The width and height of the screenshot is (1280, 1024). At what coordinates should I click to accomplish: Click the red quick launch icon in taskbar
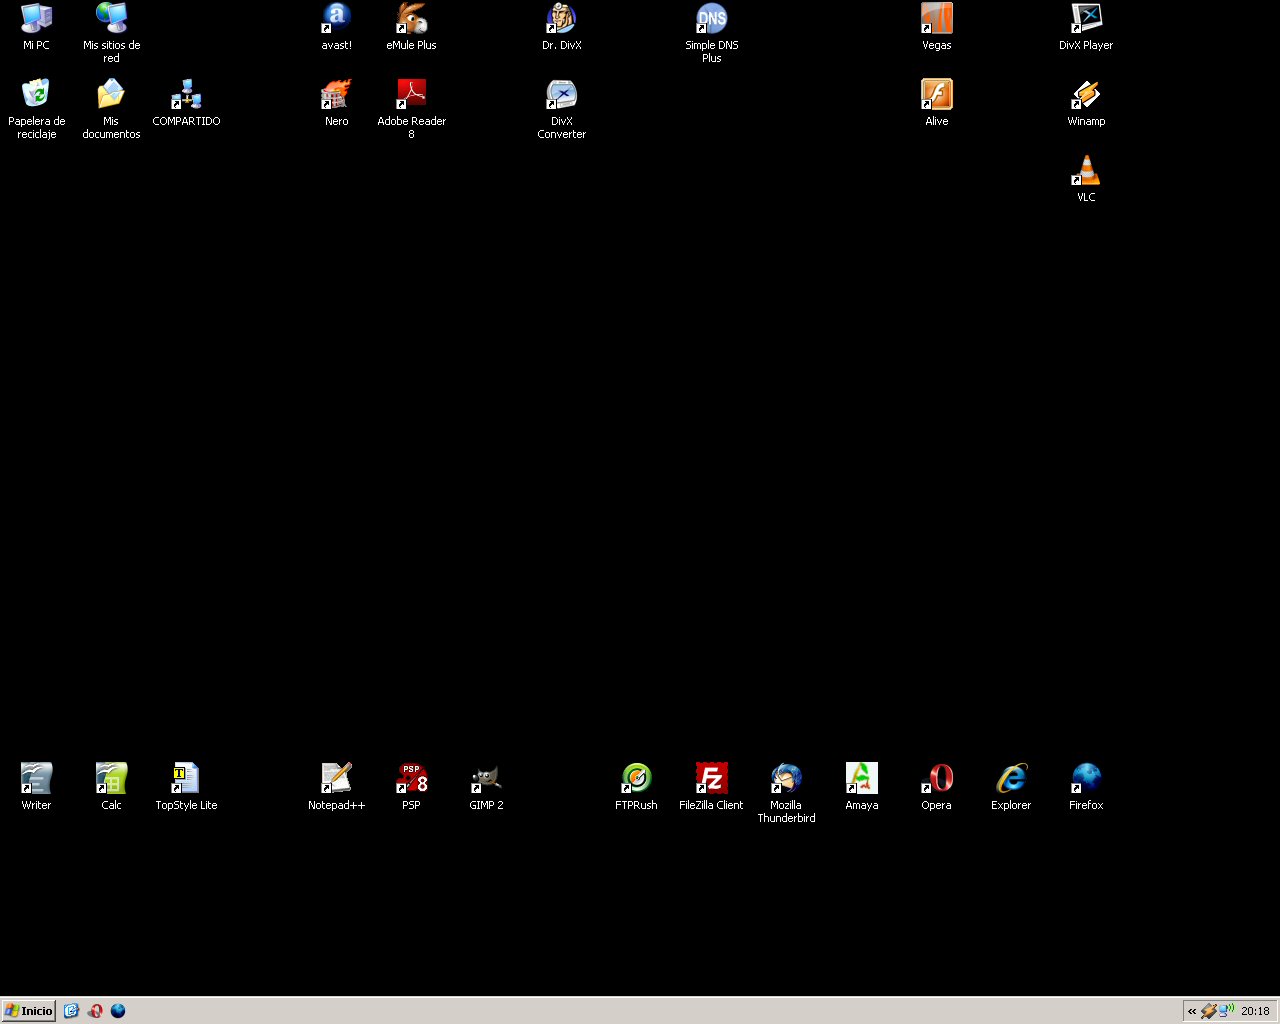tap(95, 1011)
